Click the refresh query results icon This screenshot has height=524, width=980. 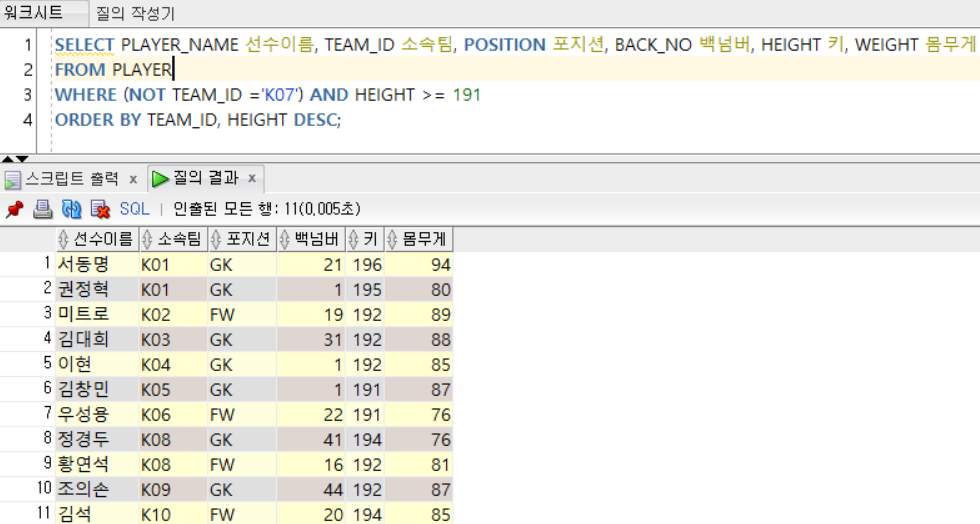coord(71,209)
